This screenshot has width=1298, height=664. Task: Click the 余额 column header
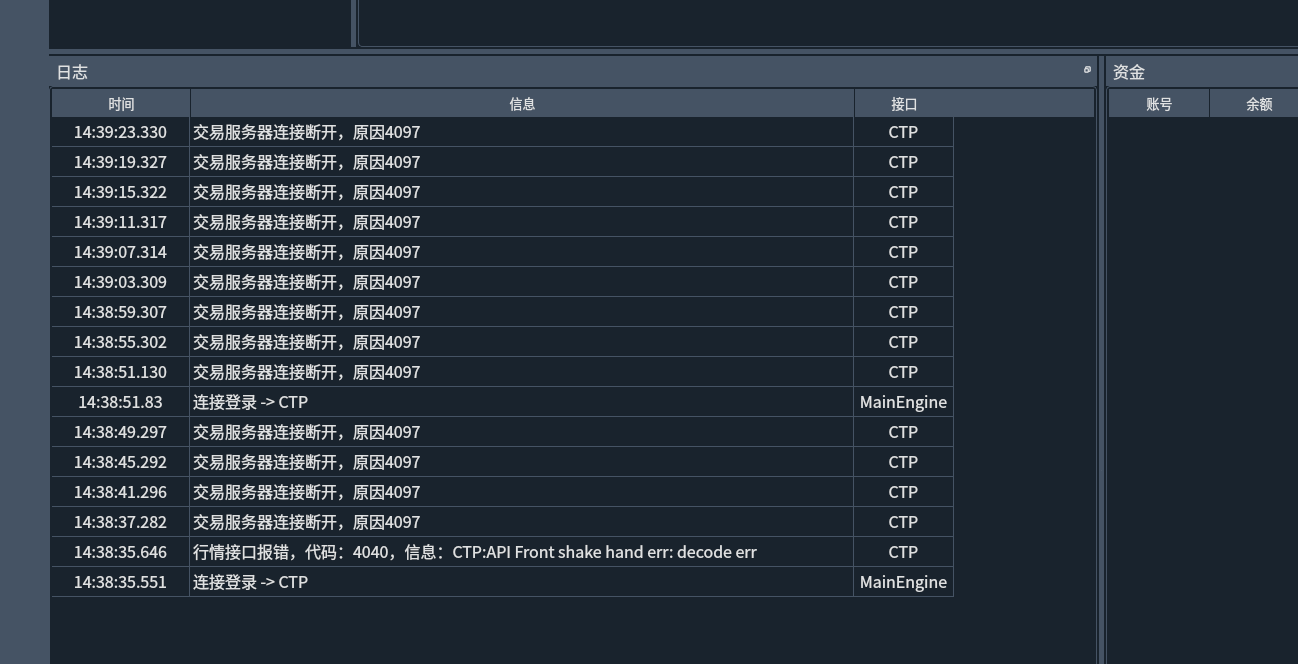(x=1258, y=104)
